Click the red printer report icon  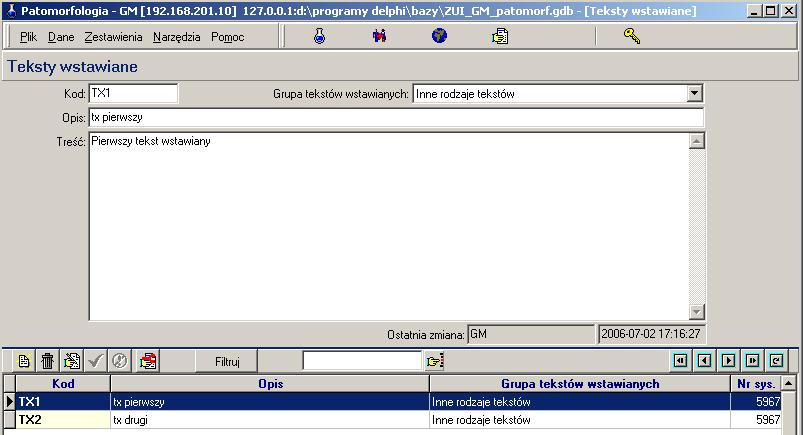[x=148, y=361]
